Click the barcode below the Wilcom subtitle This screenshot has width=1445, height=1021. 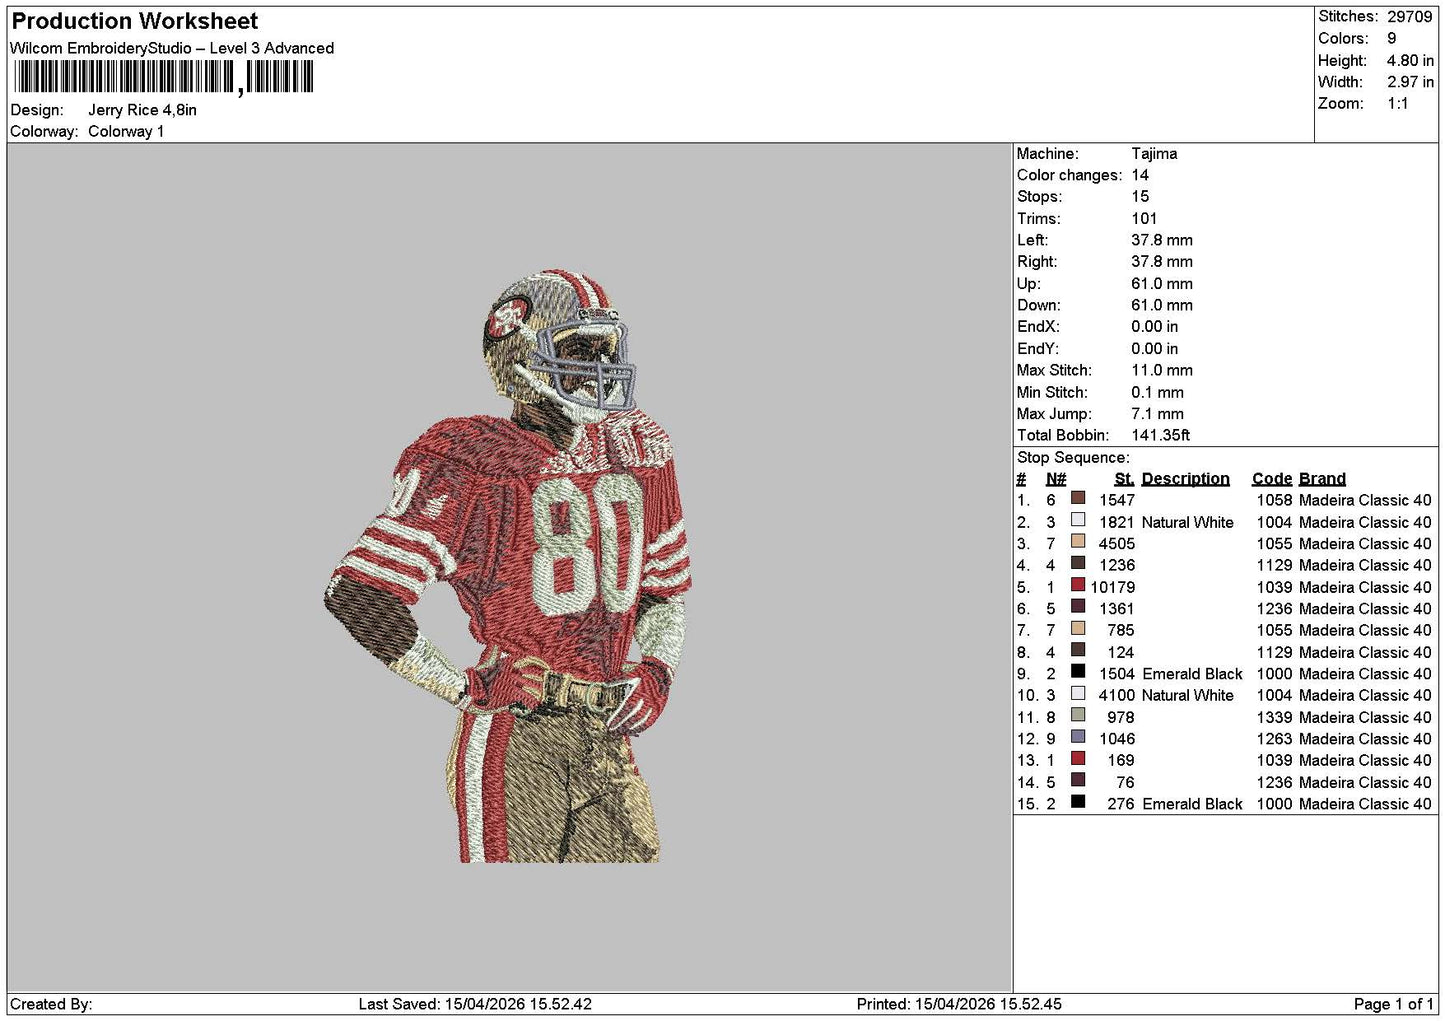164,77
